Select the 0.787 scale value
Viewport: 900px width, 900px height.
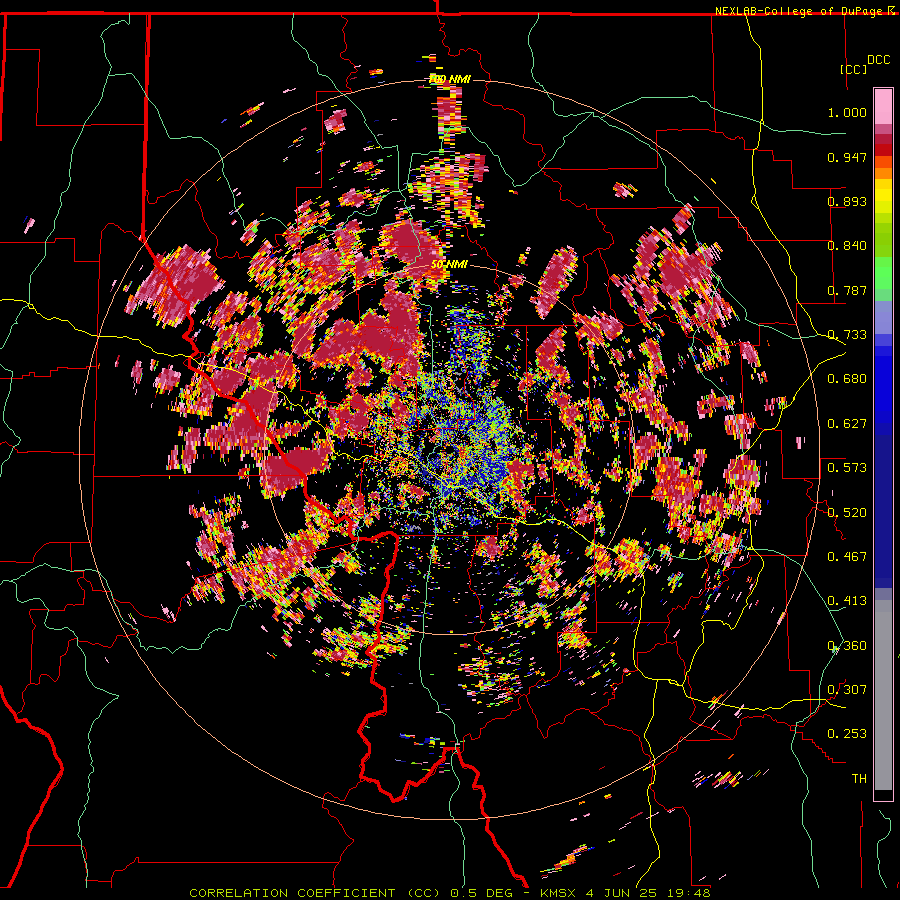tap(847, 290)
